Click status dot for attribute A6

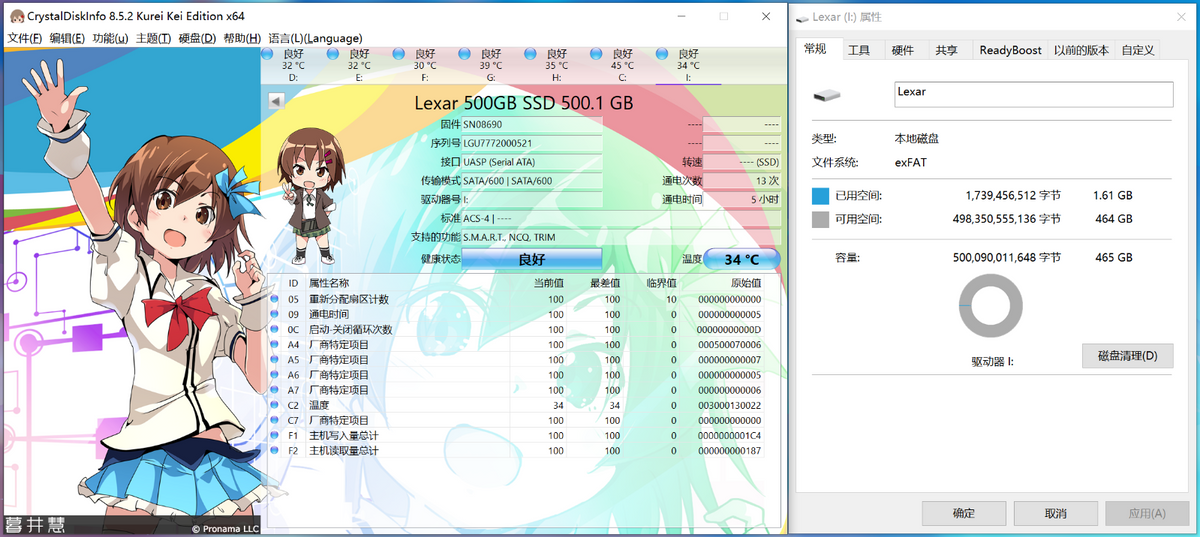pyautogui.click(x=276, y=375)
